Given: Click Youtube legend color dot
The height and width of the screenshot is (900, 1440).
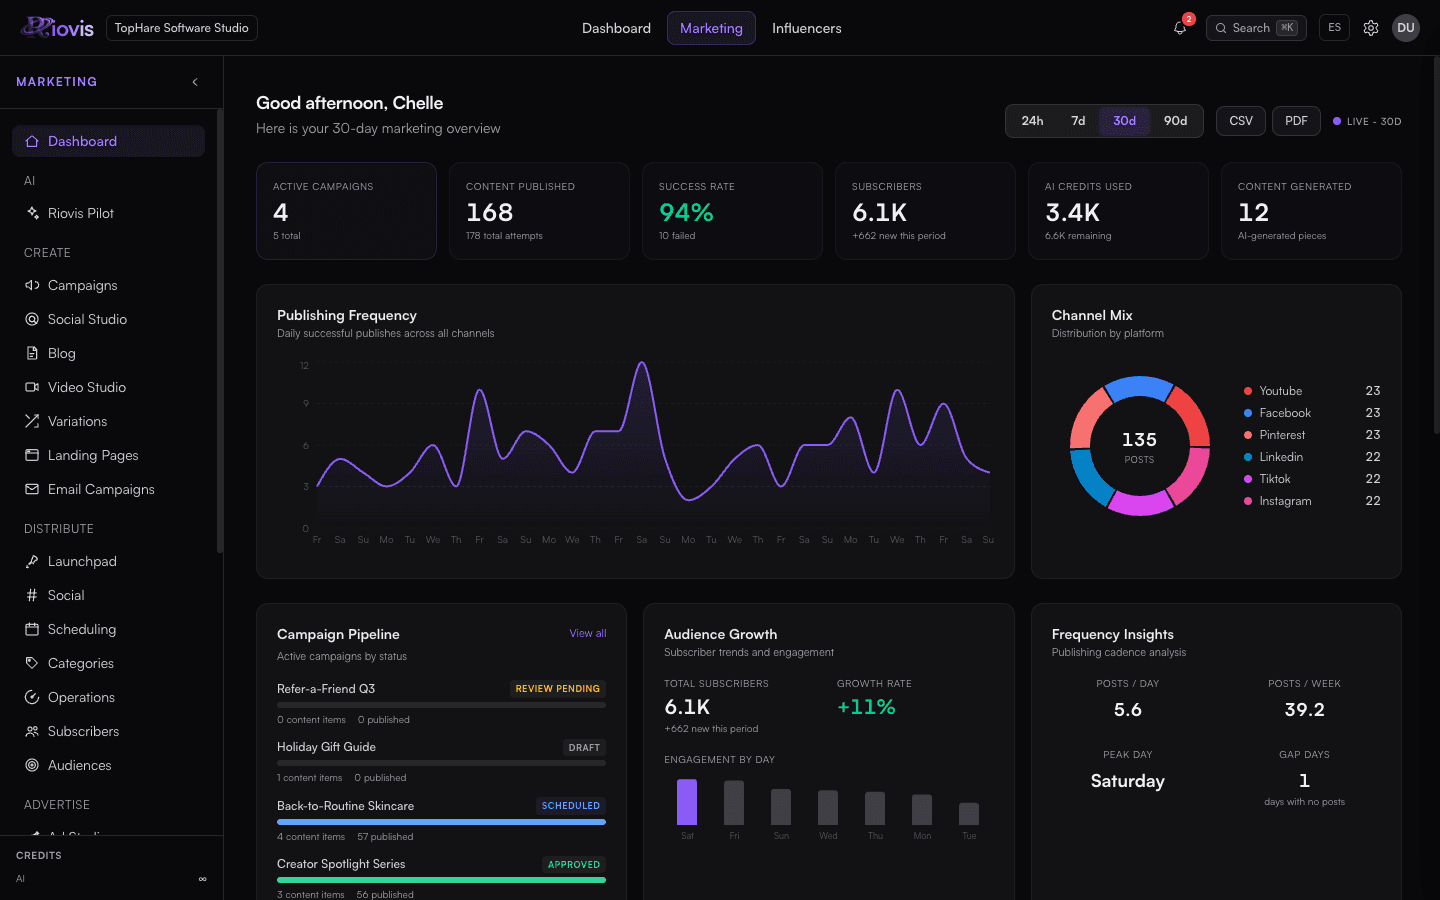Looking at the screenshot, I should click(x=1248, y=391).
